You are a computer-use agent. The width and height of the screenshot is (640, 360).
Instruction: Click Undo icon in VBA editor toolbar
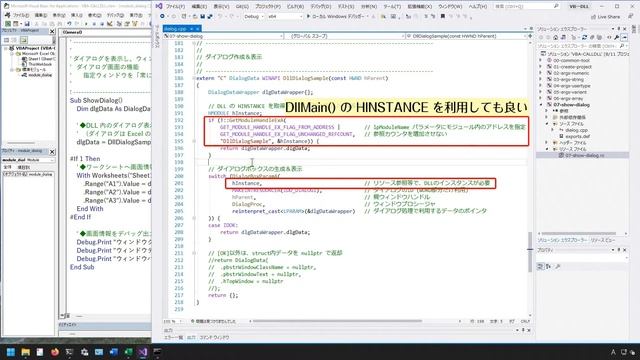69,24
